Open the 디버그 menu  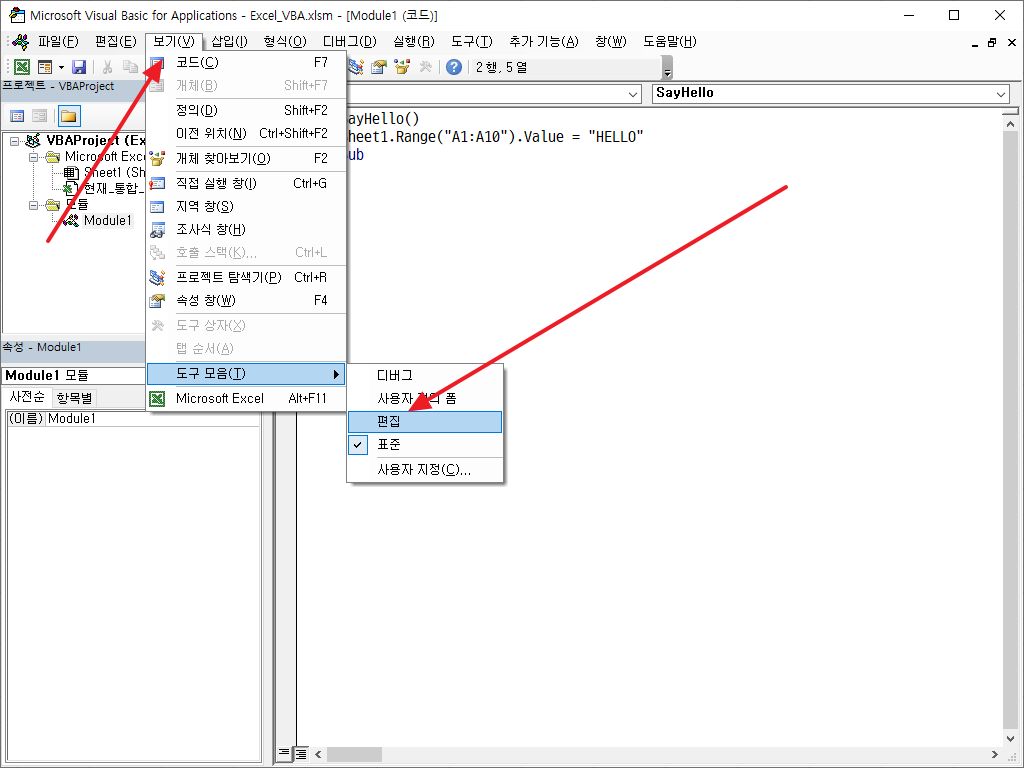350,42
